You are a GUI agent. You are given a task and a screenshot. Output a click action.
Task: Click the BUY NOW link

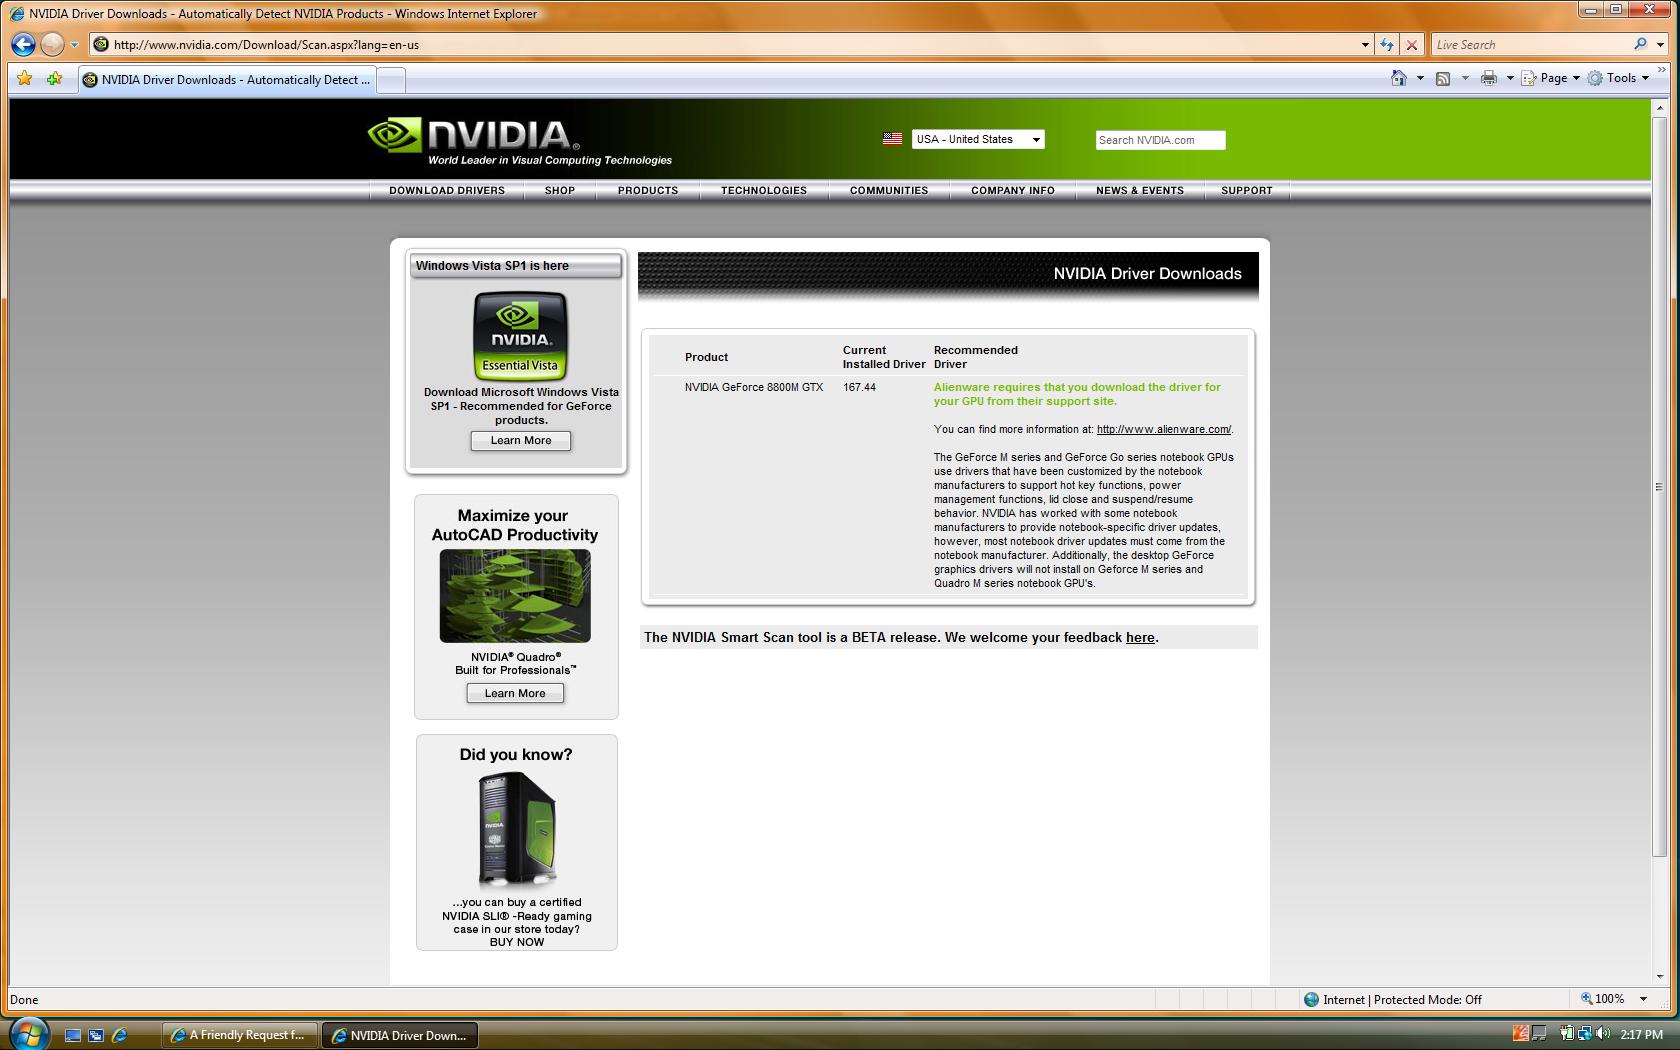pos(517,942)
